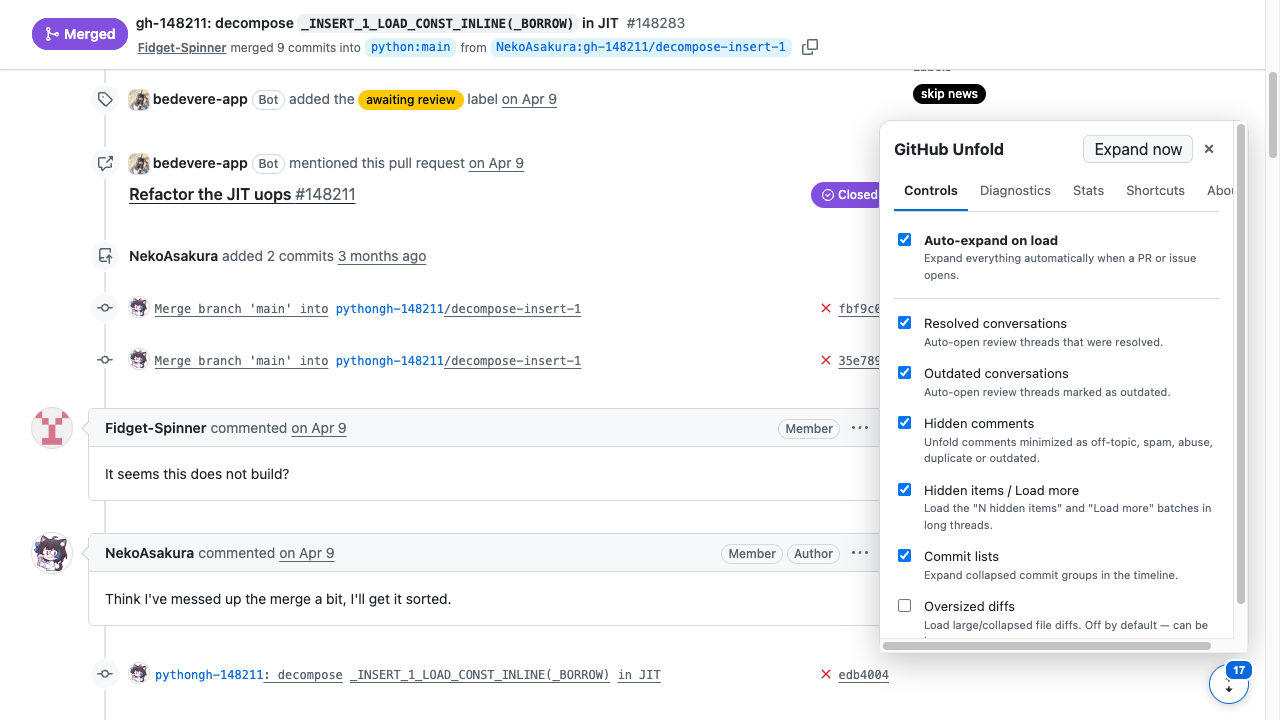Open NekoAsakura's avatar next to comment

pos(52,553)
